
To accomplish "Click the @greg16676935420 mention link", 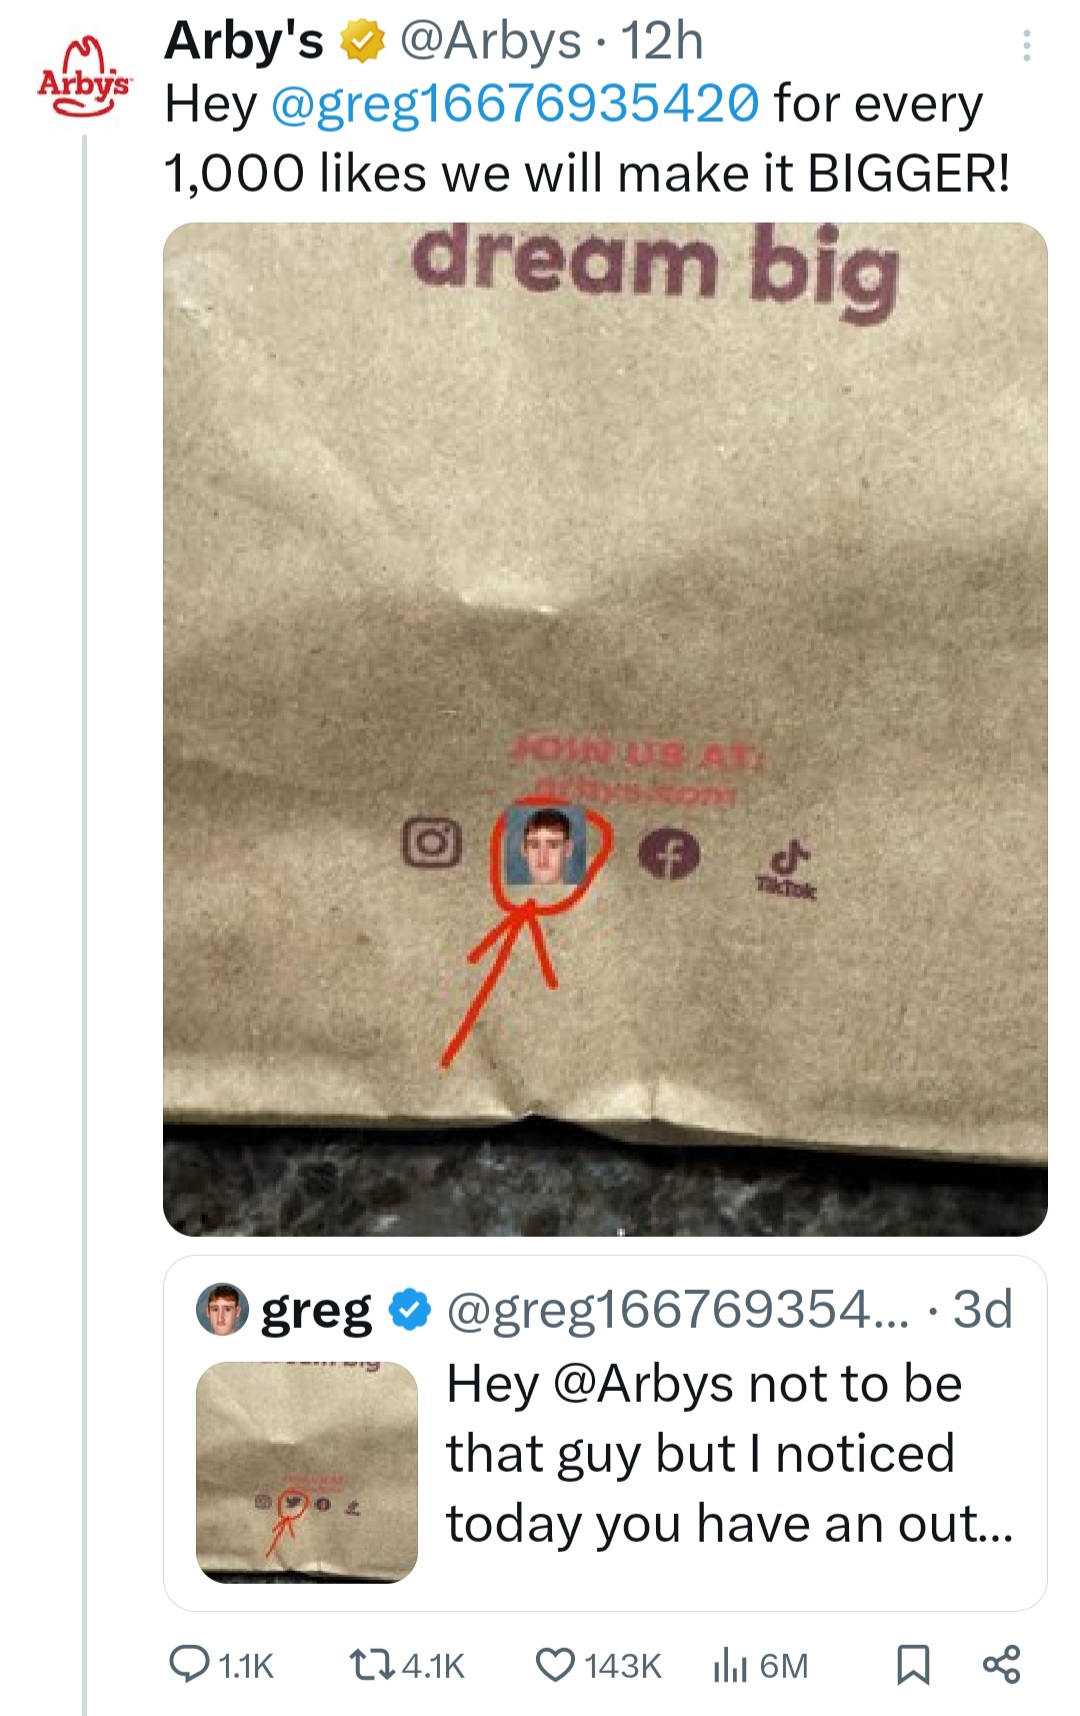I will 515,104.
